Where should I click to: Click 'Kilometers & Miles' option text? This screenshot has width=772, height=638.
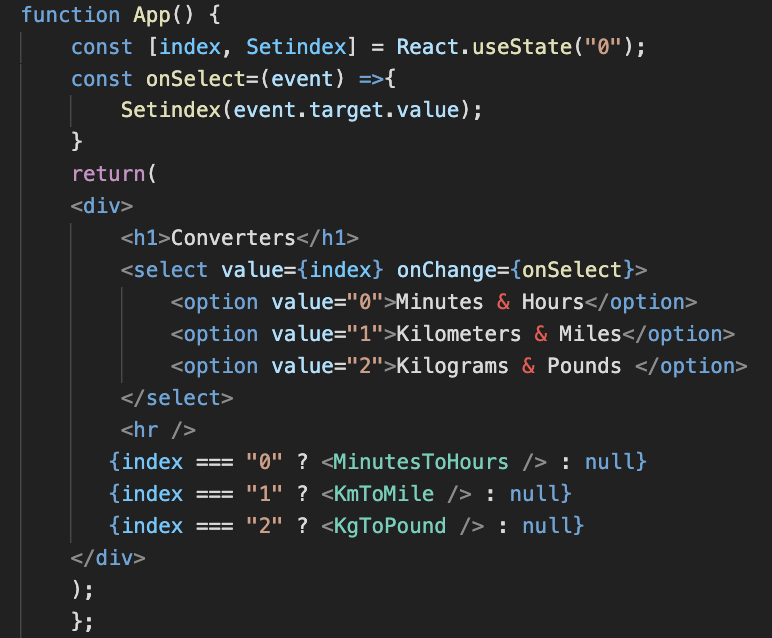[509, 334]
